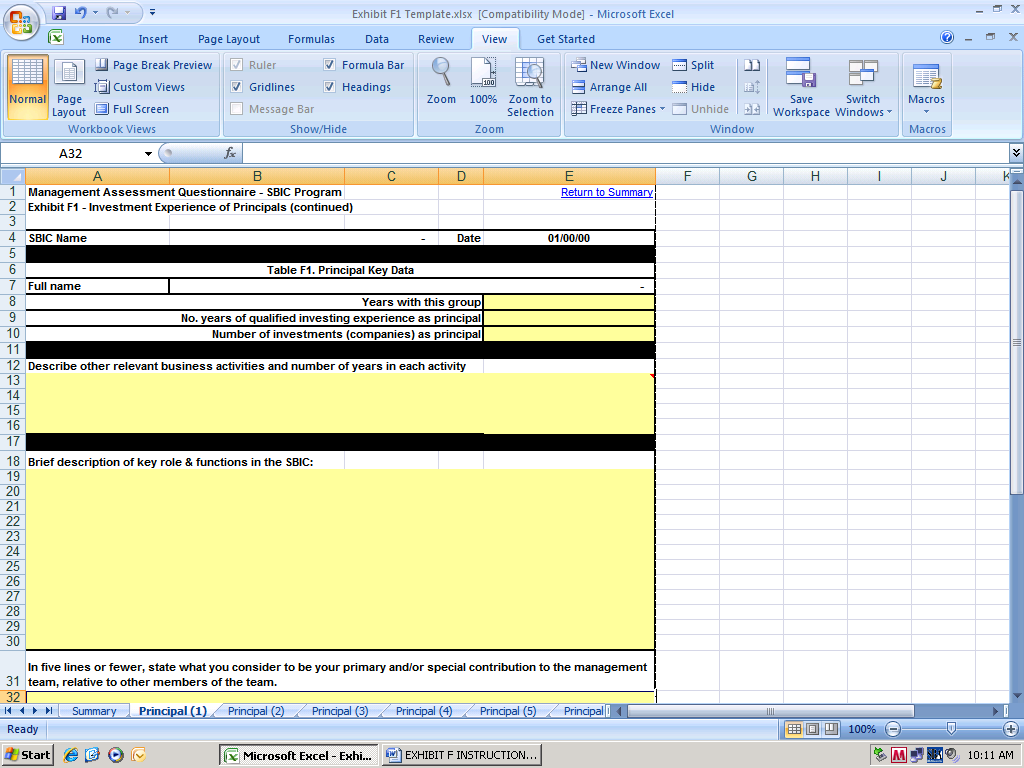Click the Windows Start button

coord(28,755)
